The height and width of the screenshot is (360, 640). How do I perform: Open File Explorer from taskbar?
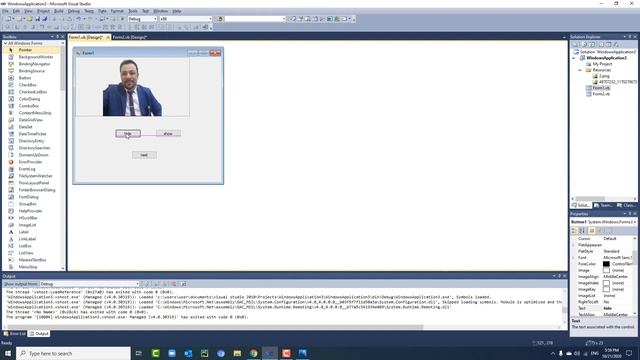[x=237, y=353]
